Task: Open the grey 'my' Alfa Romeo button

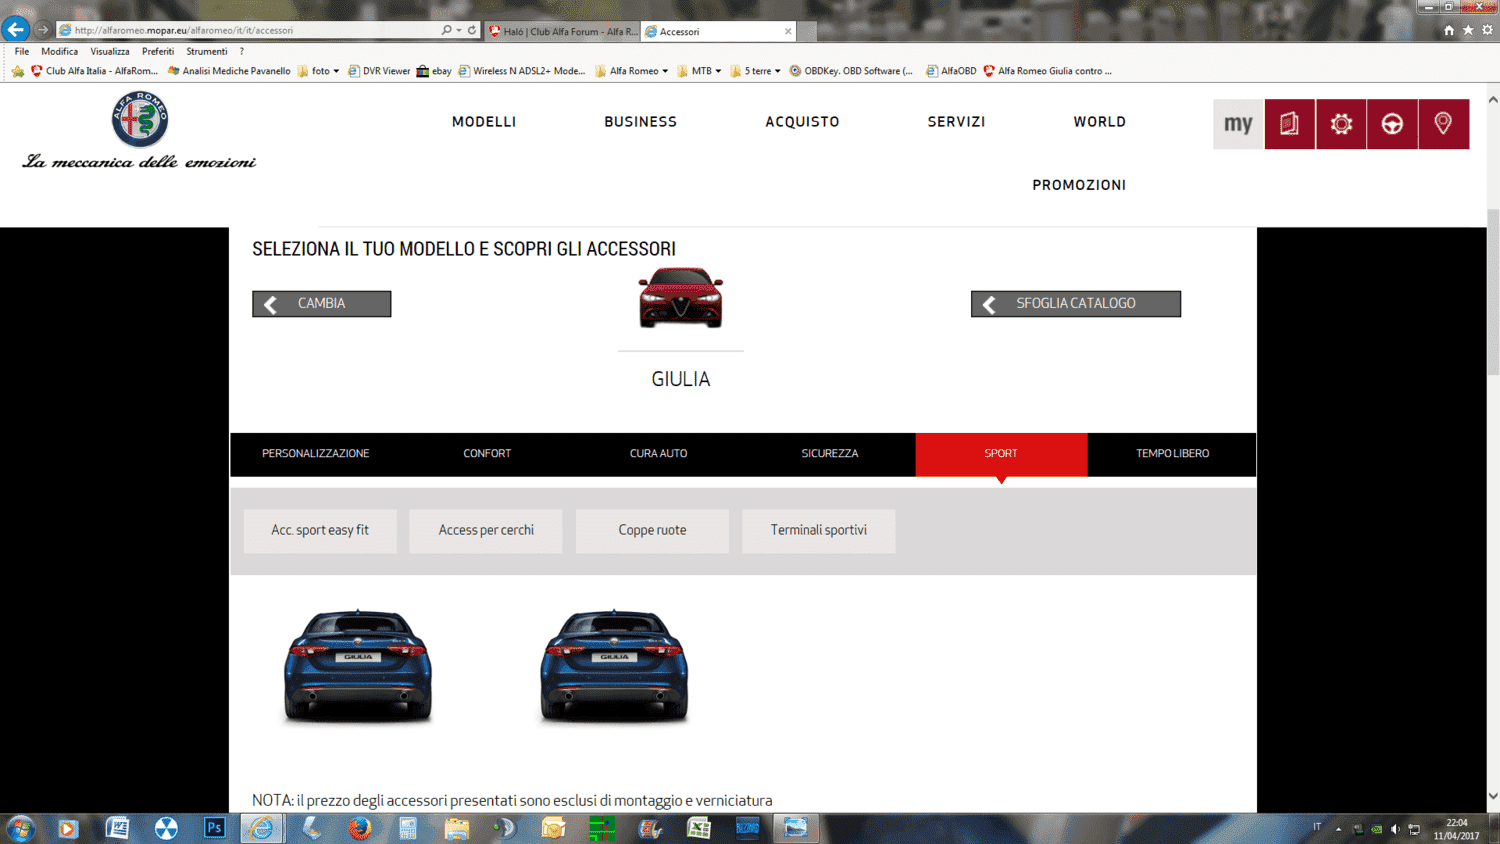Action: (x=1239, y=124)
